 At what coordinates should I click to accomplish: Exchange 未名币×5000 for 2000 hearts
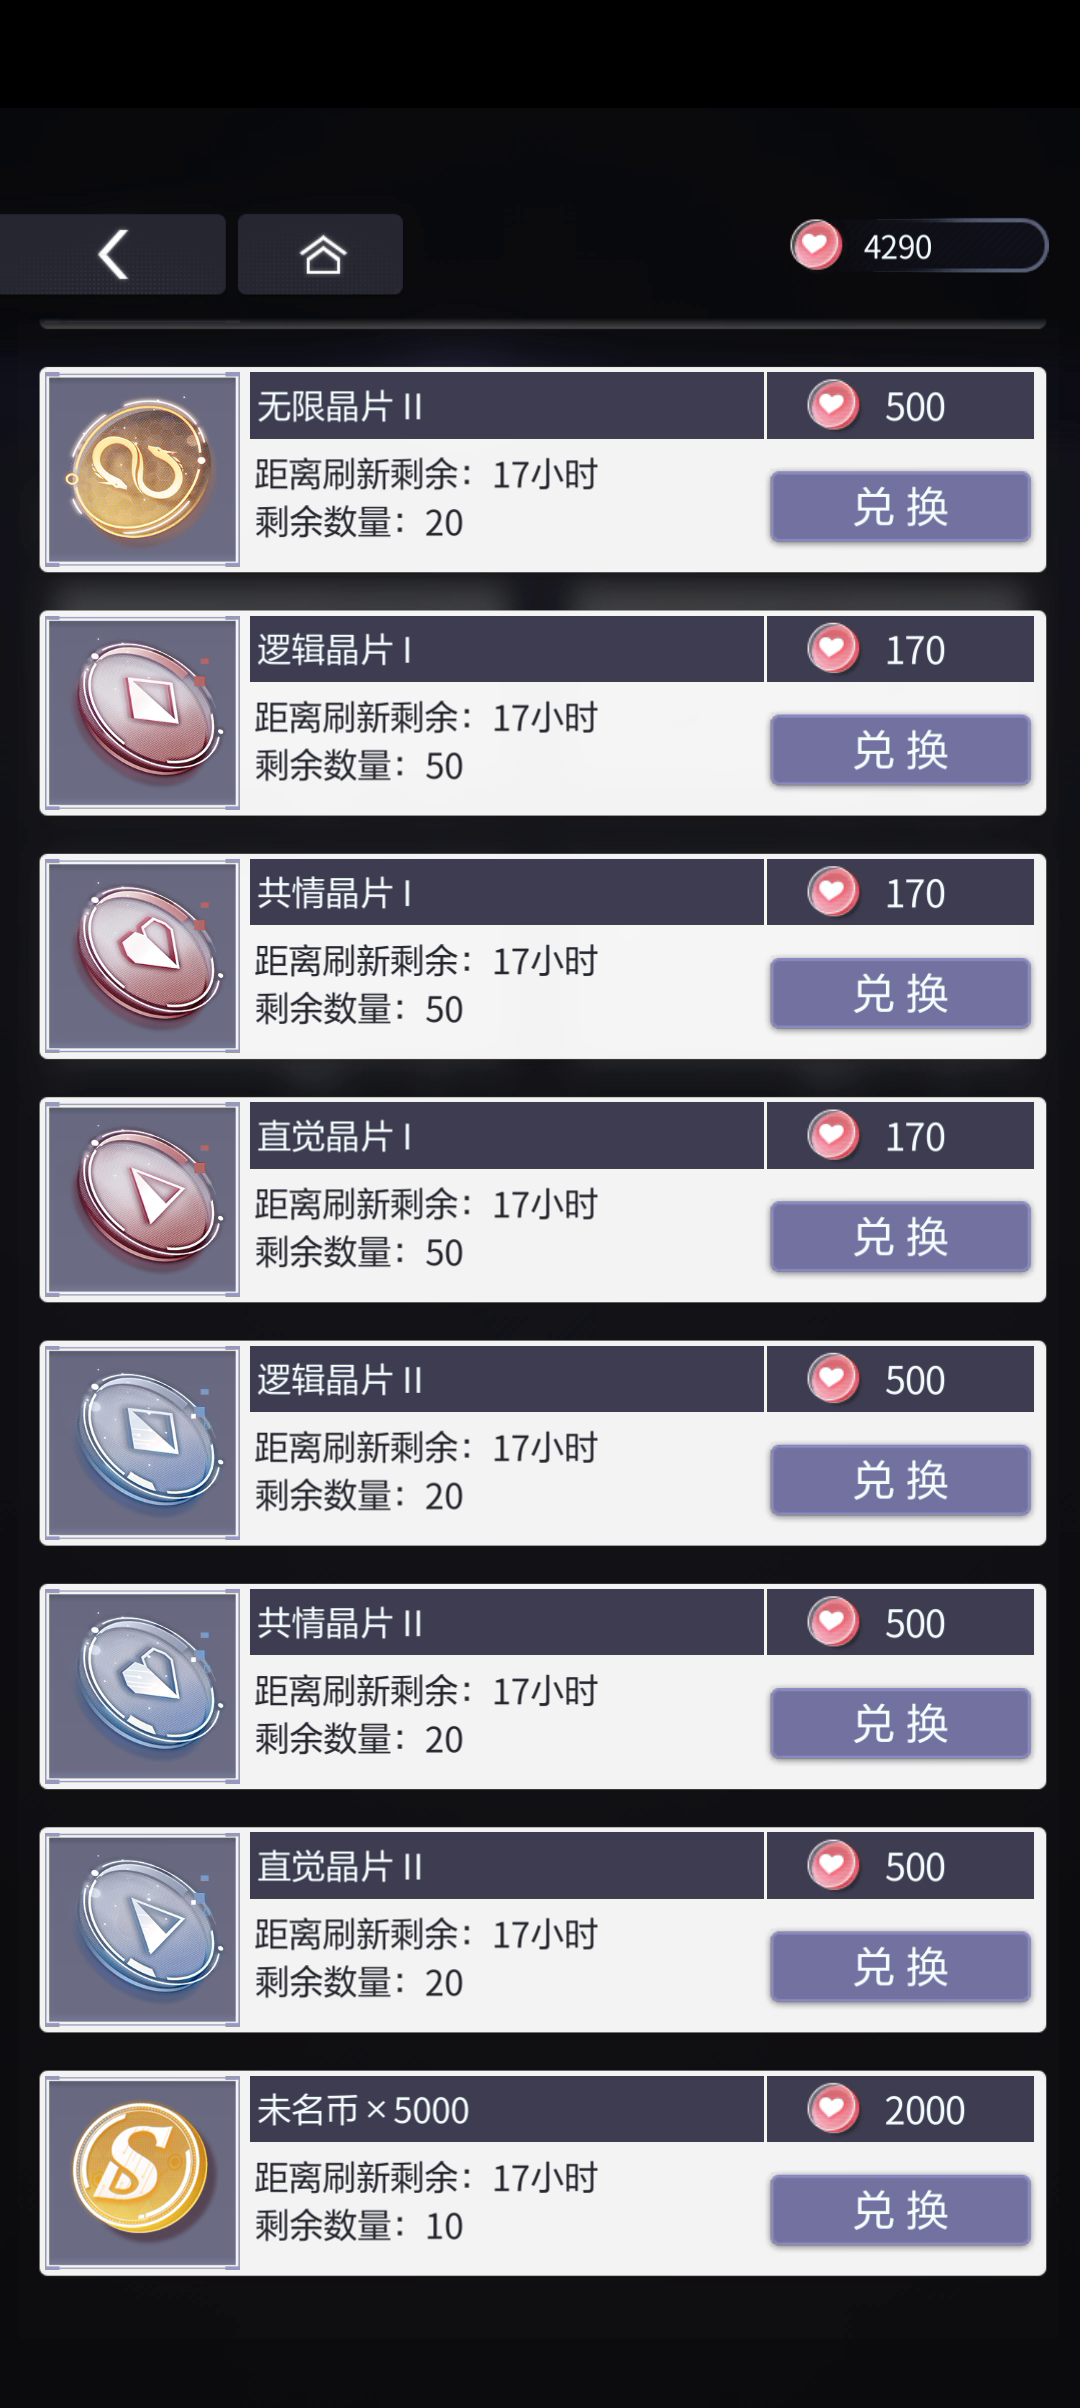(900, 2210)
